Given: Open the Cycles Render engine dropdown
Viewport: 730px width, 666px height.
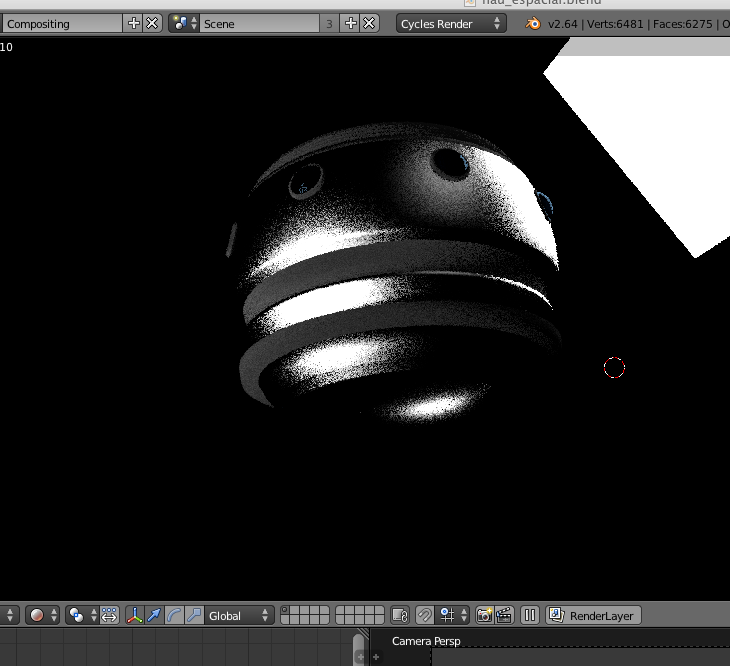Looking at the screenshot, I should click(451, 23).
